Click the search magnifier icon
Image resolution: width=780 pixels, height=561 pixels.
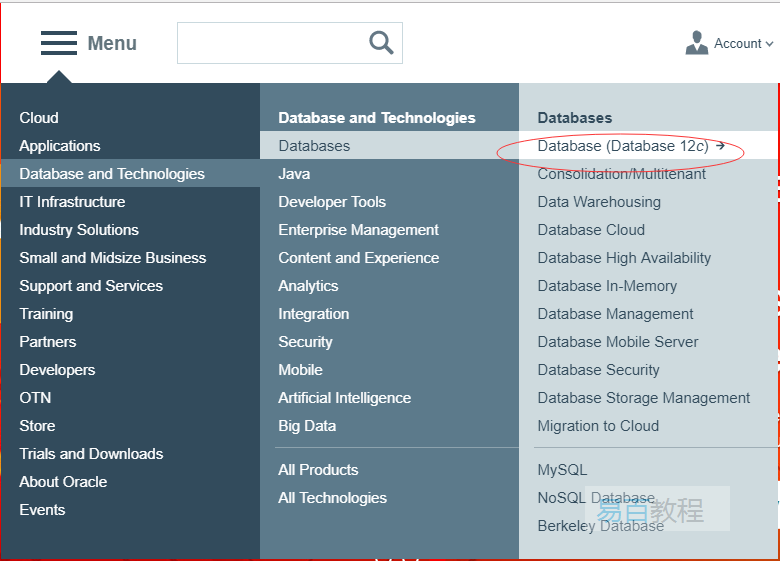pyautogui.click(x=381, y=42)
